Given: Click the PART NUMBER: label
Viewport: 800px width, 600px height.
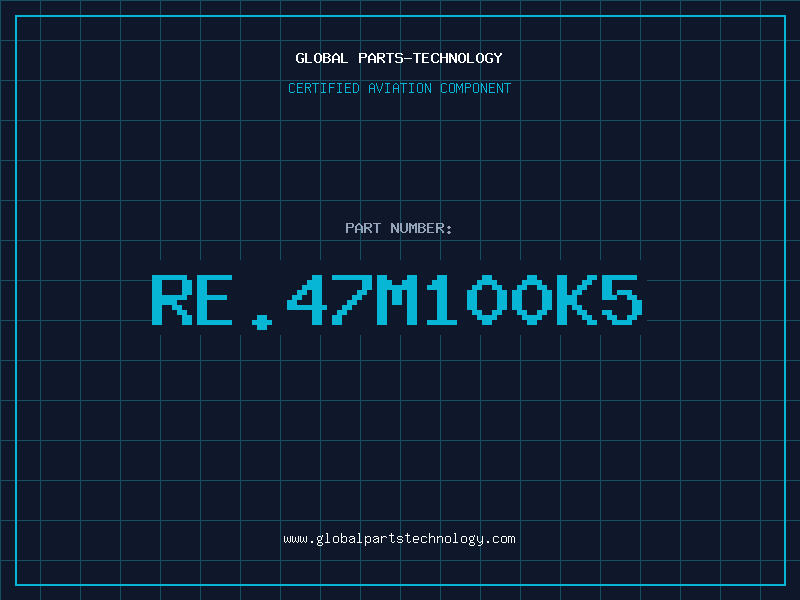Looking at the screenshot, I should 399,228.
